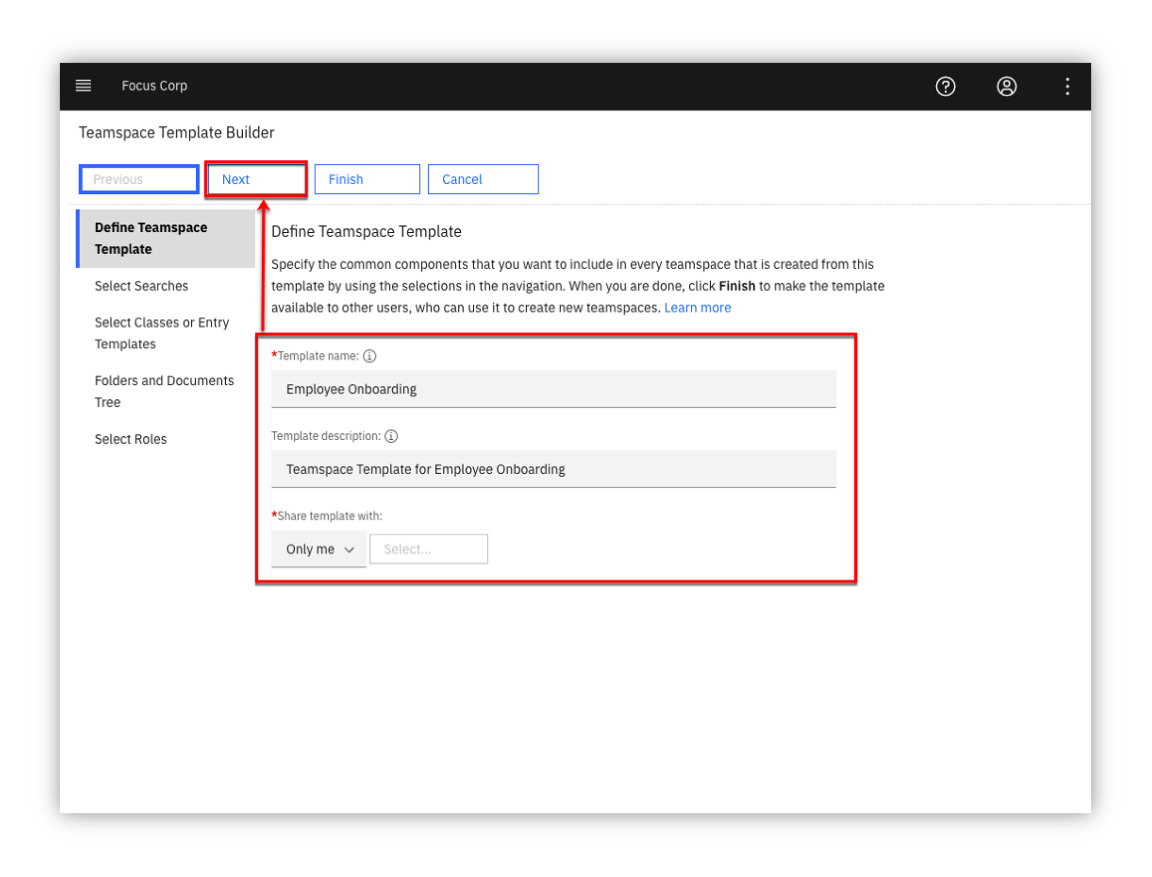Image resolution: width=1152 pixels, height=877 pixels.
Task: Click Finish to publish the template
Action: click(367, 179)
